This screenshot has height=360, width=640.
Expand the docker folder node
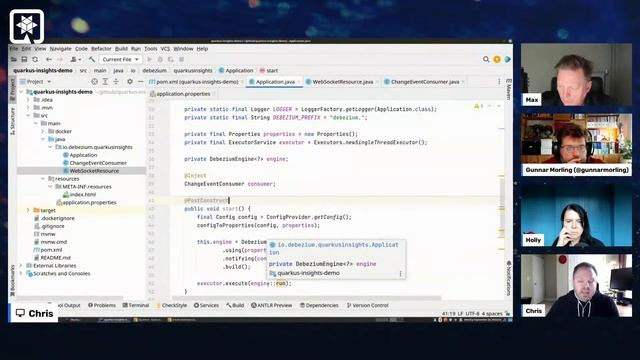click(x=42, y=131)
